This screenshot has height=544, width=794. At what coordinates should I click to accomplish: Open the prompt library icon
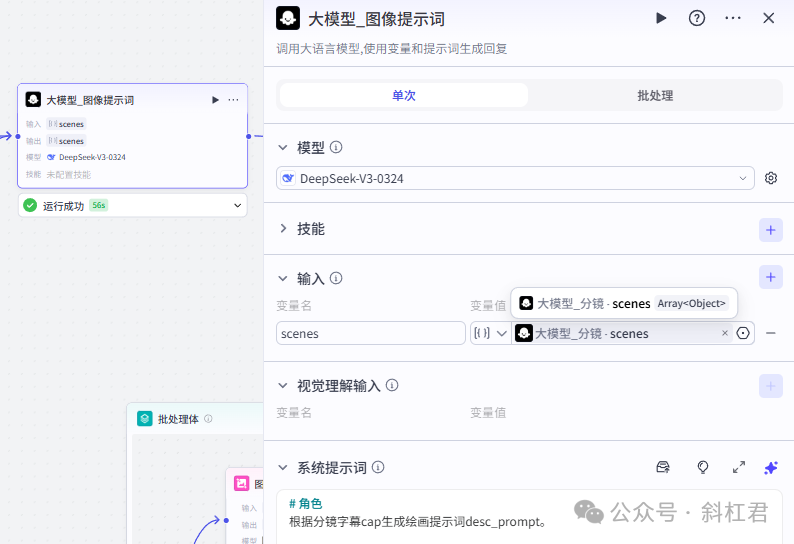click(x=663, y=467)
